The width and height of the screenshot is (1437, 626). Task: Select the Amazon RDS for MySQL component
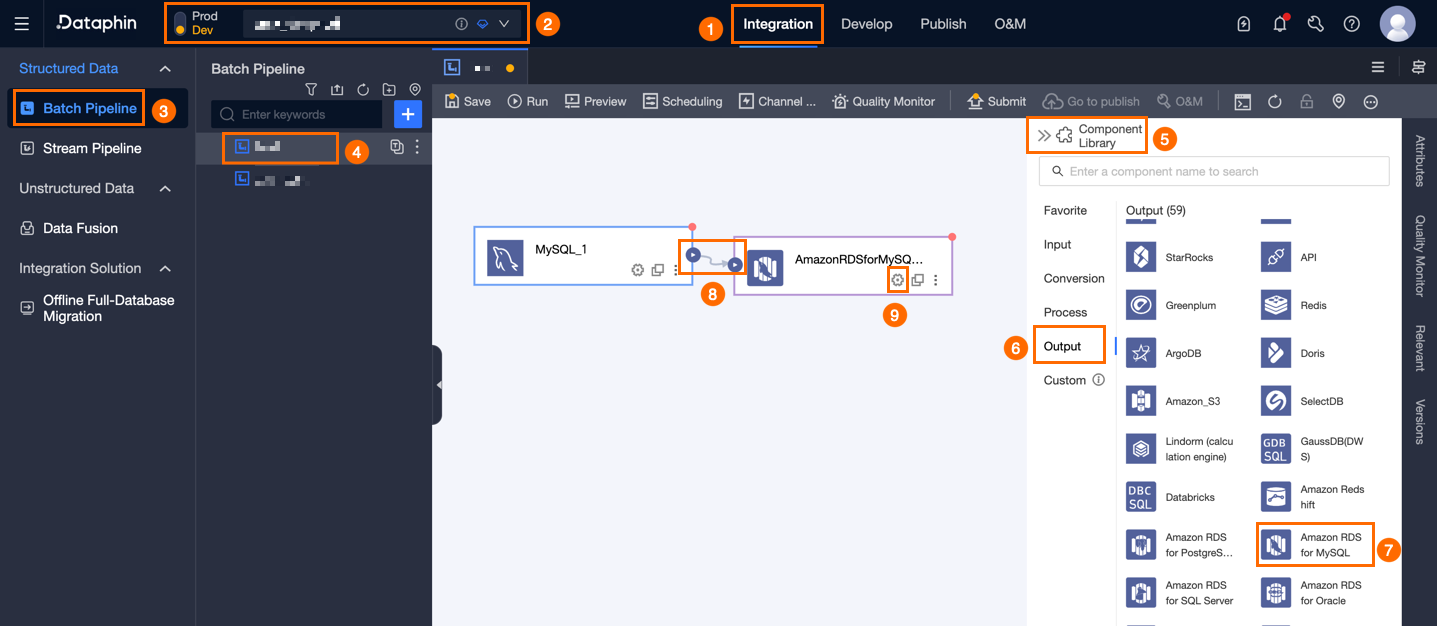click(1314, 544)
